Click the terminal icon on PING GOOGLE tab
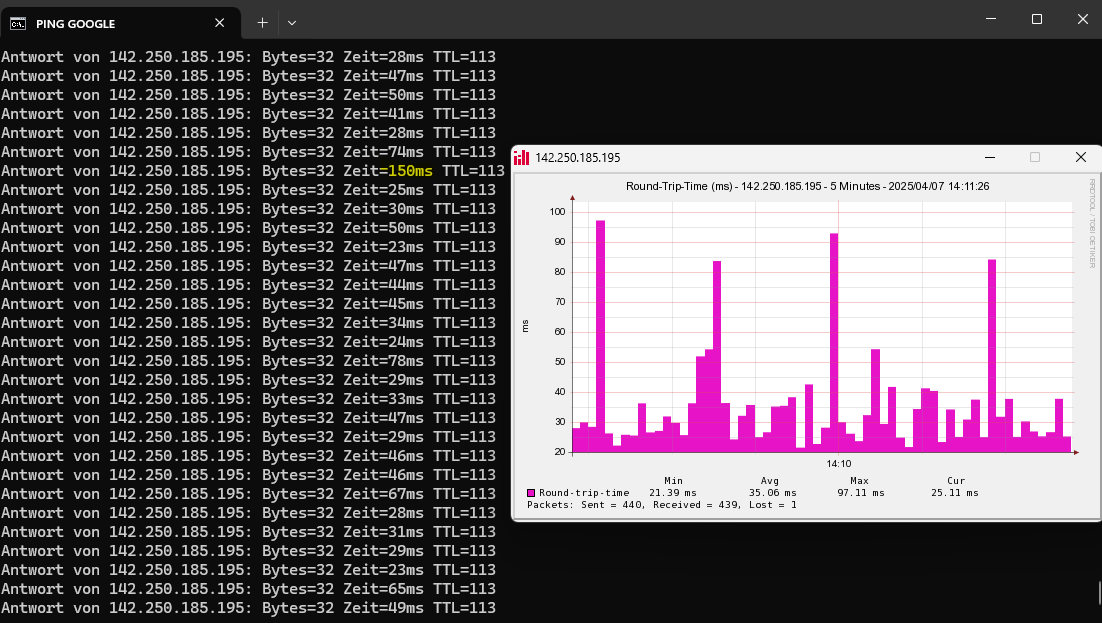Image resolution: width=1102 pixels, height=623 pixels. click(18, 24)
